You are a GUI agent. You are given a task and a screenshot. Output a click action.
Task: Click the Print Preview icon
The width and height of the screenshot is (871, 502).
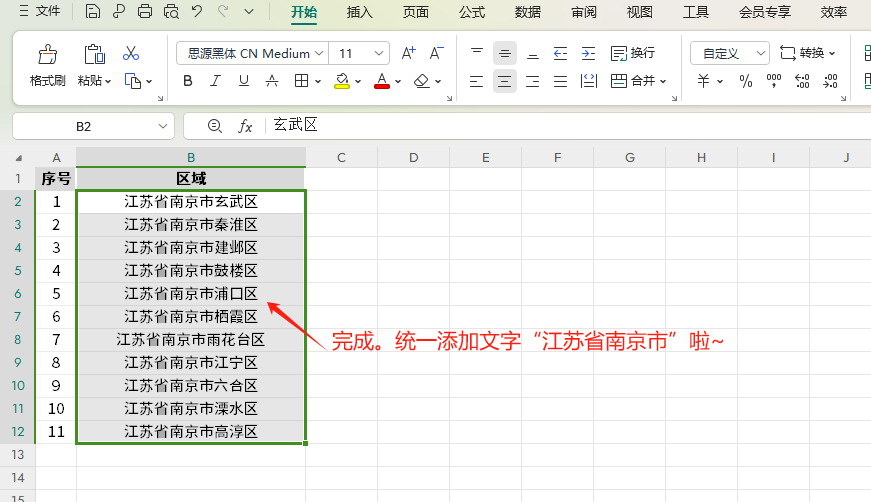tap(171, 11)
